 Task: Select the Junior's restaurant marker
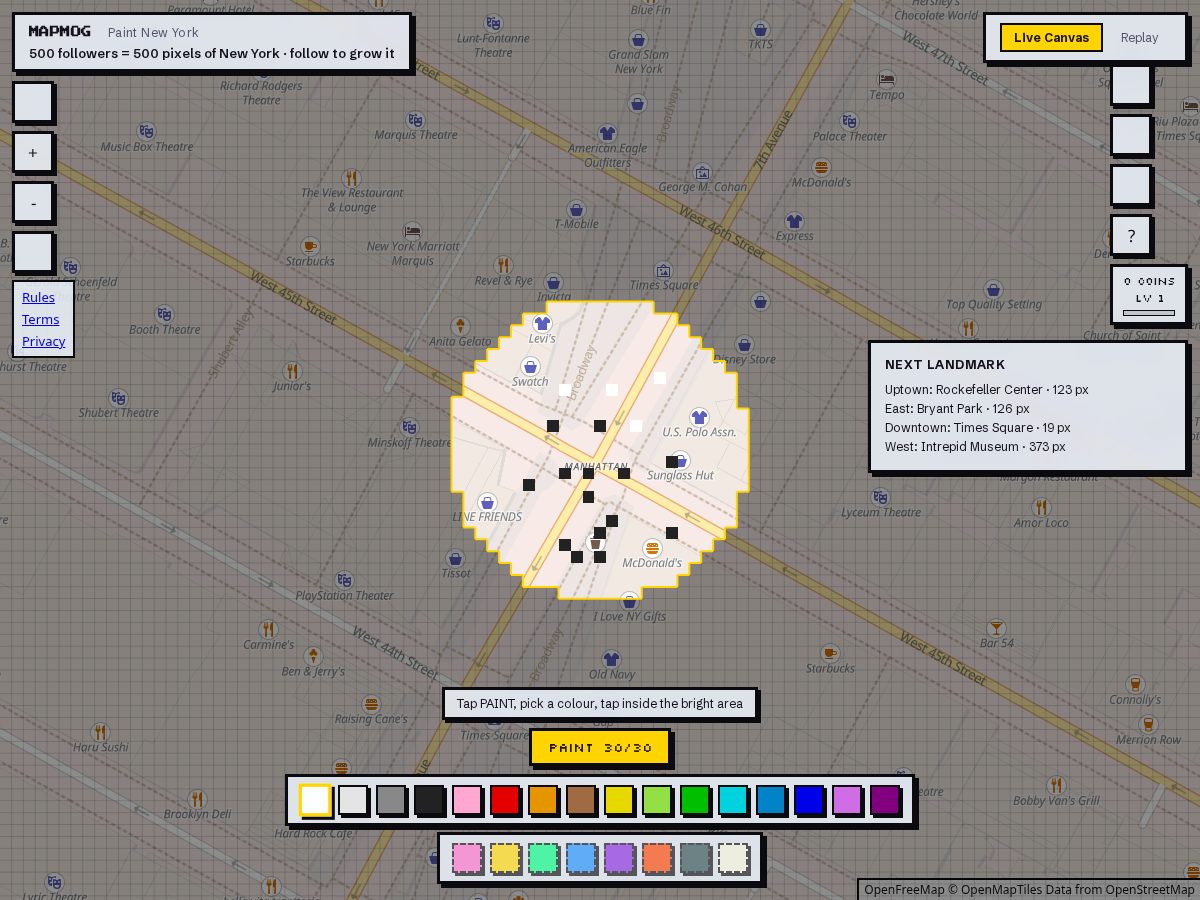[x=291, y=370]
